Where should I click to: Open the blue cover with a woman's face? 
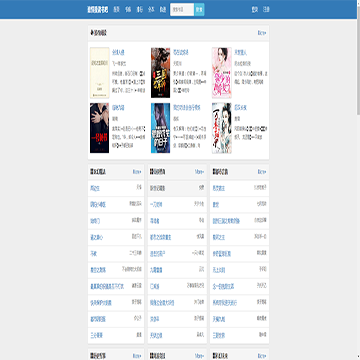click(160, 128)
